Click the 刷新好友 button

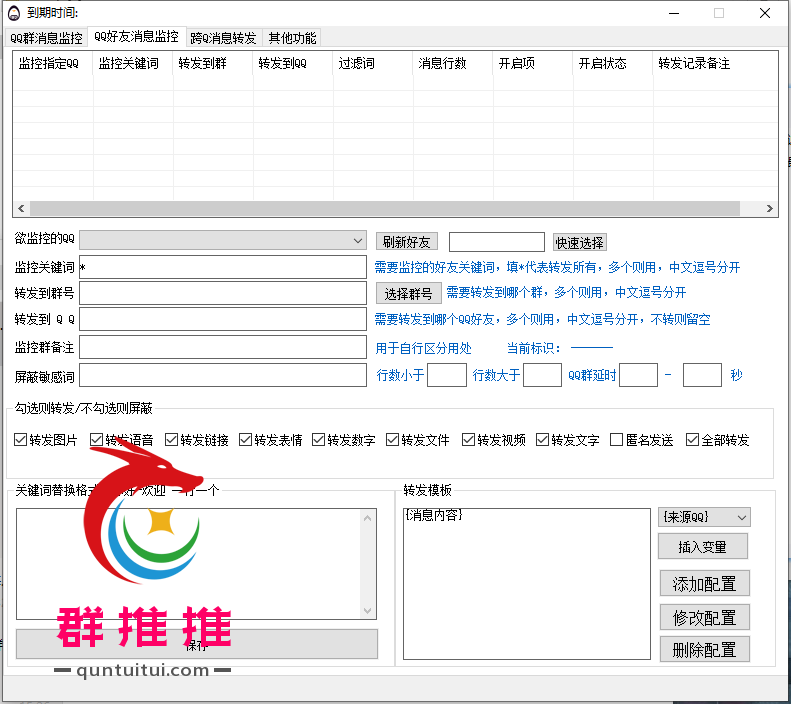click(x=406, y=242)
